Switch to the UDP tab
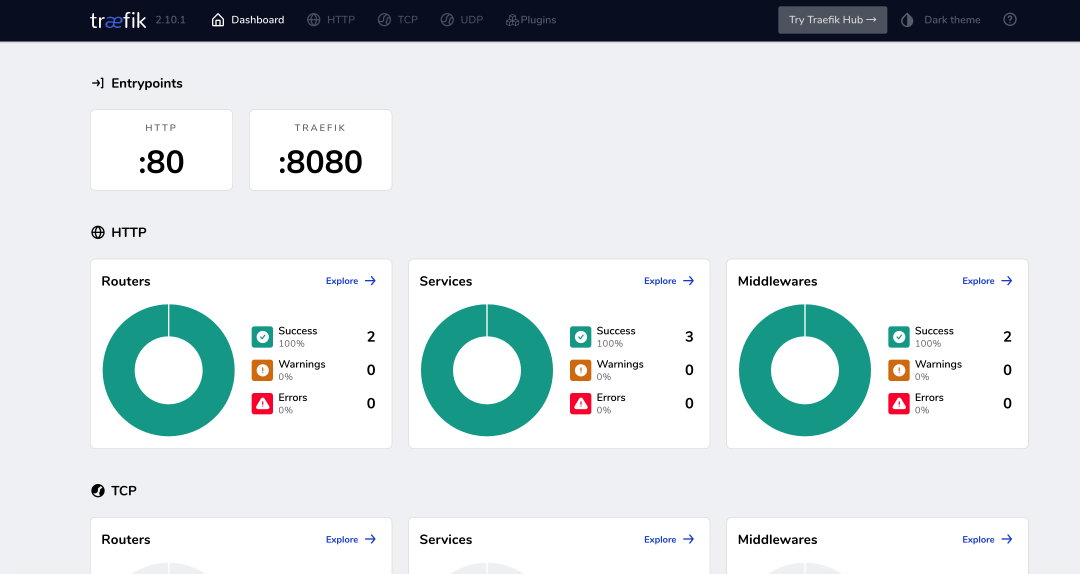The height and width of the screenshot is (574, 1080). (461, 20)
